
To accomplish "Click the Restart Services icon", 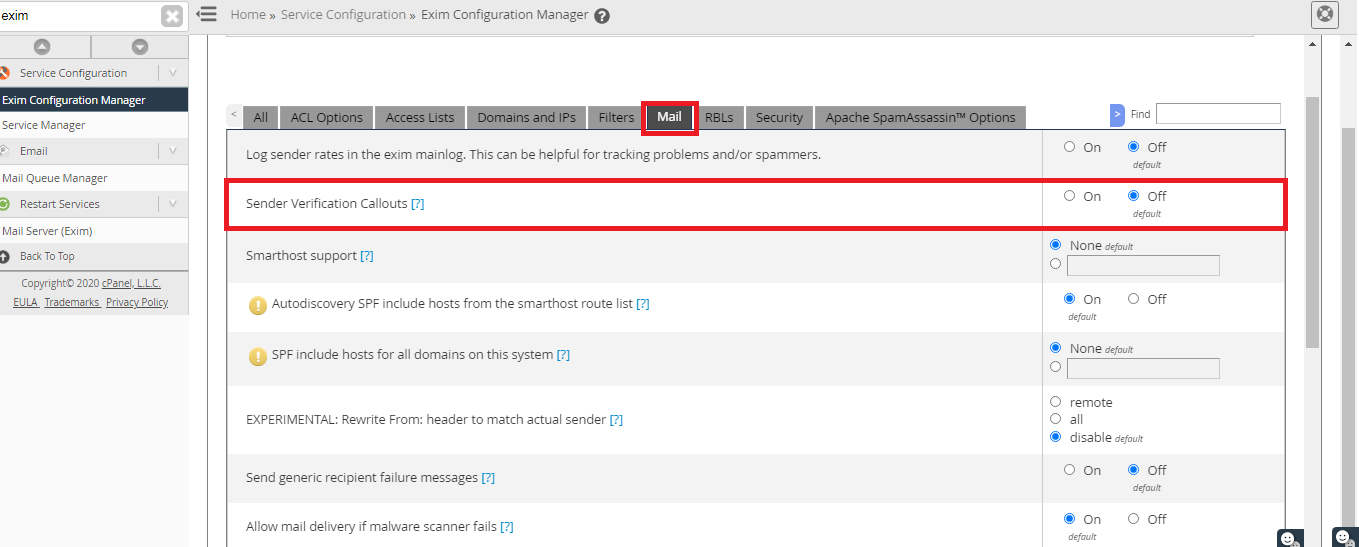I will point(5,204).
